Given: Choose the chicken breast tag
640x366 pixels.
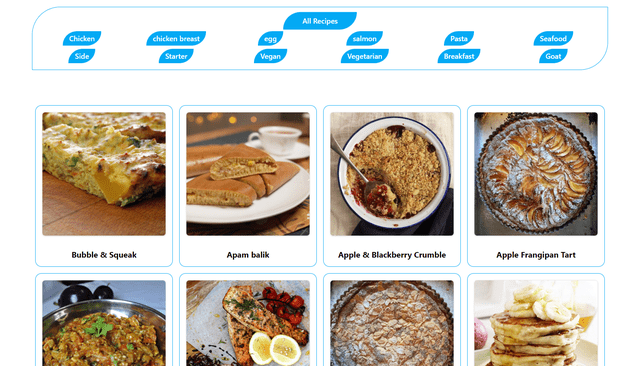Looking at the screenshot, I should (x=176, y=38).
